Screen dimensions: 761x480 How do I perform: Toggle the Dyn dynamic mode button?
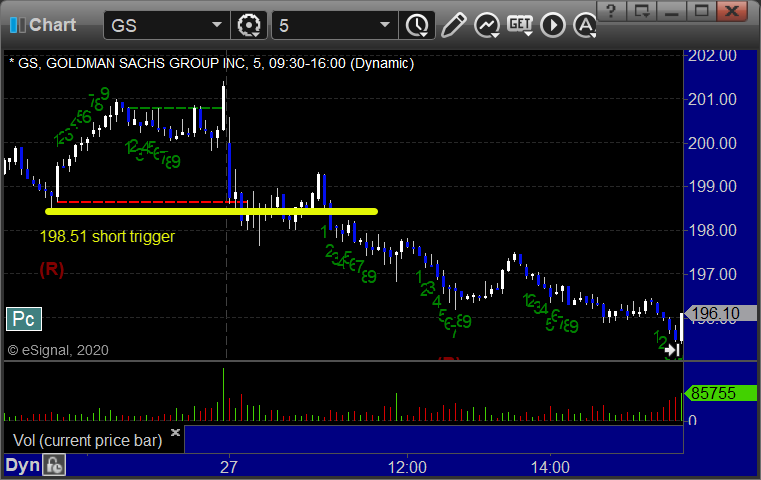(x=22, y=465)
